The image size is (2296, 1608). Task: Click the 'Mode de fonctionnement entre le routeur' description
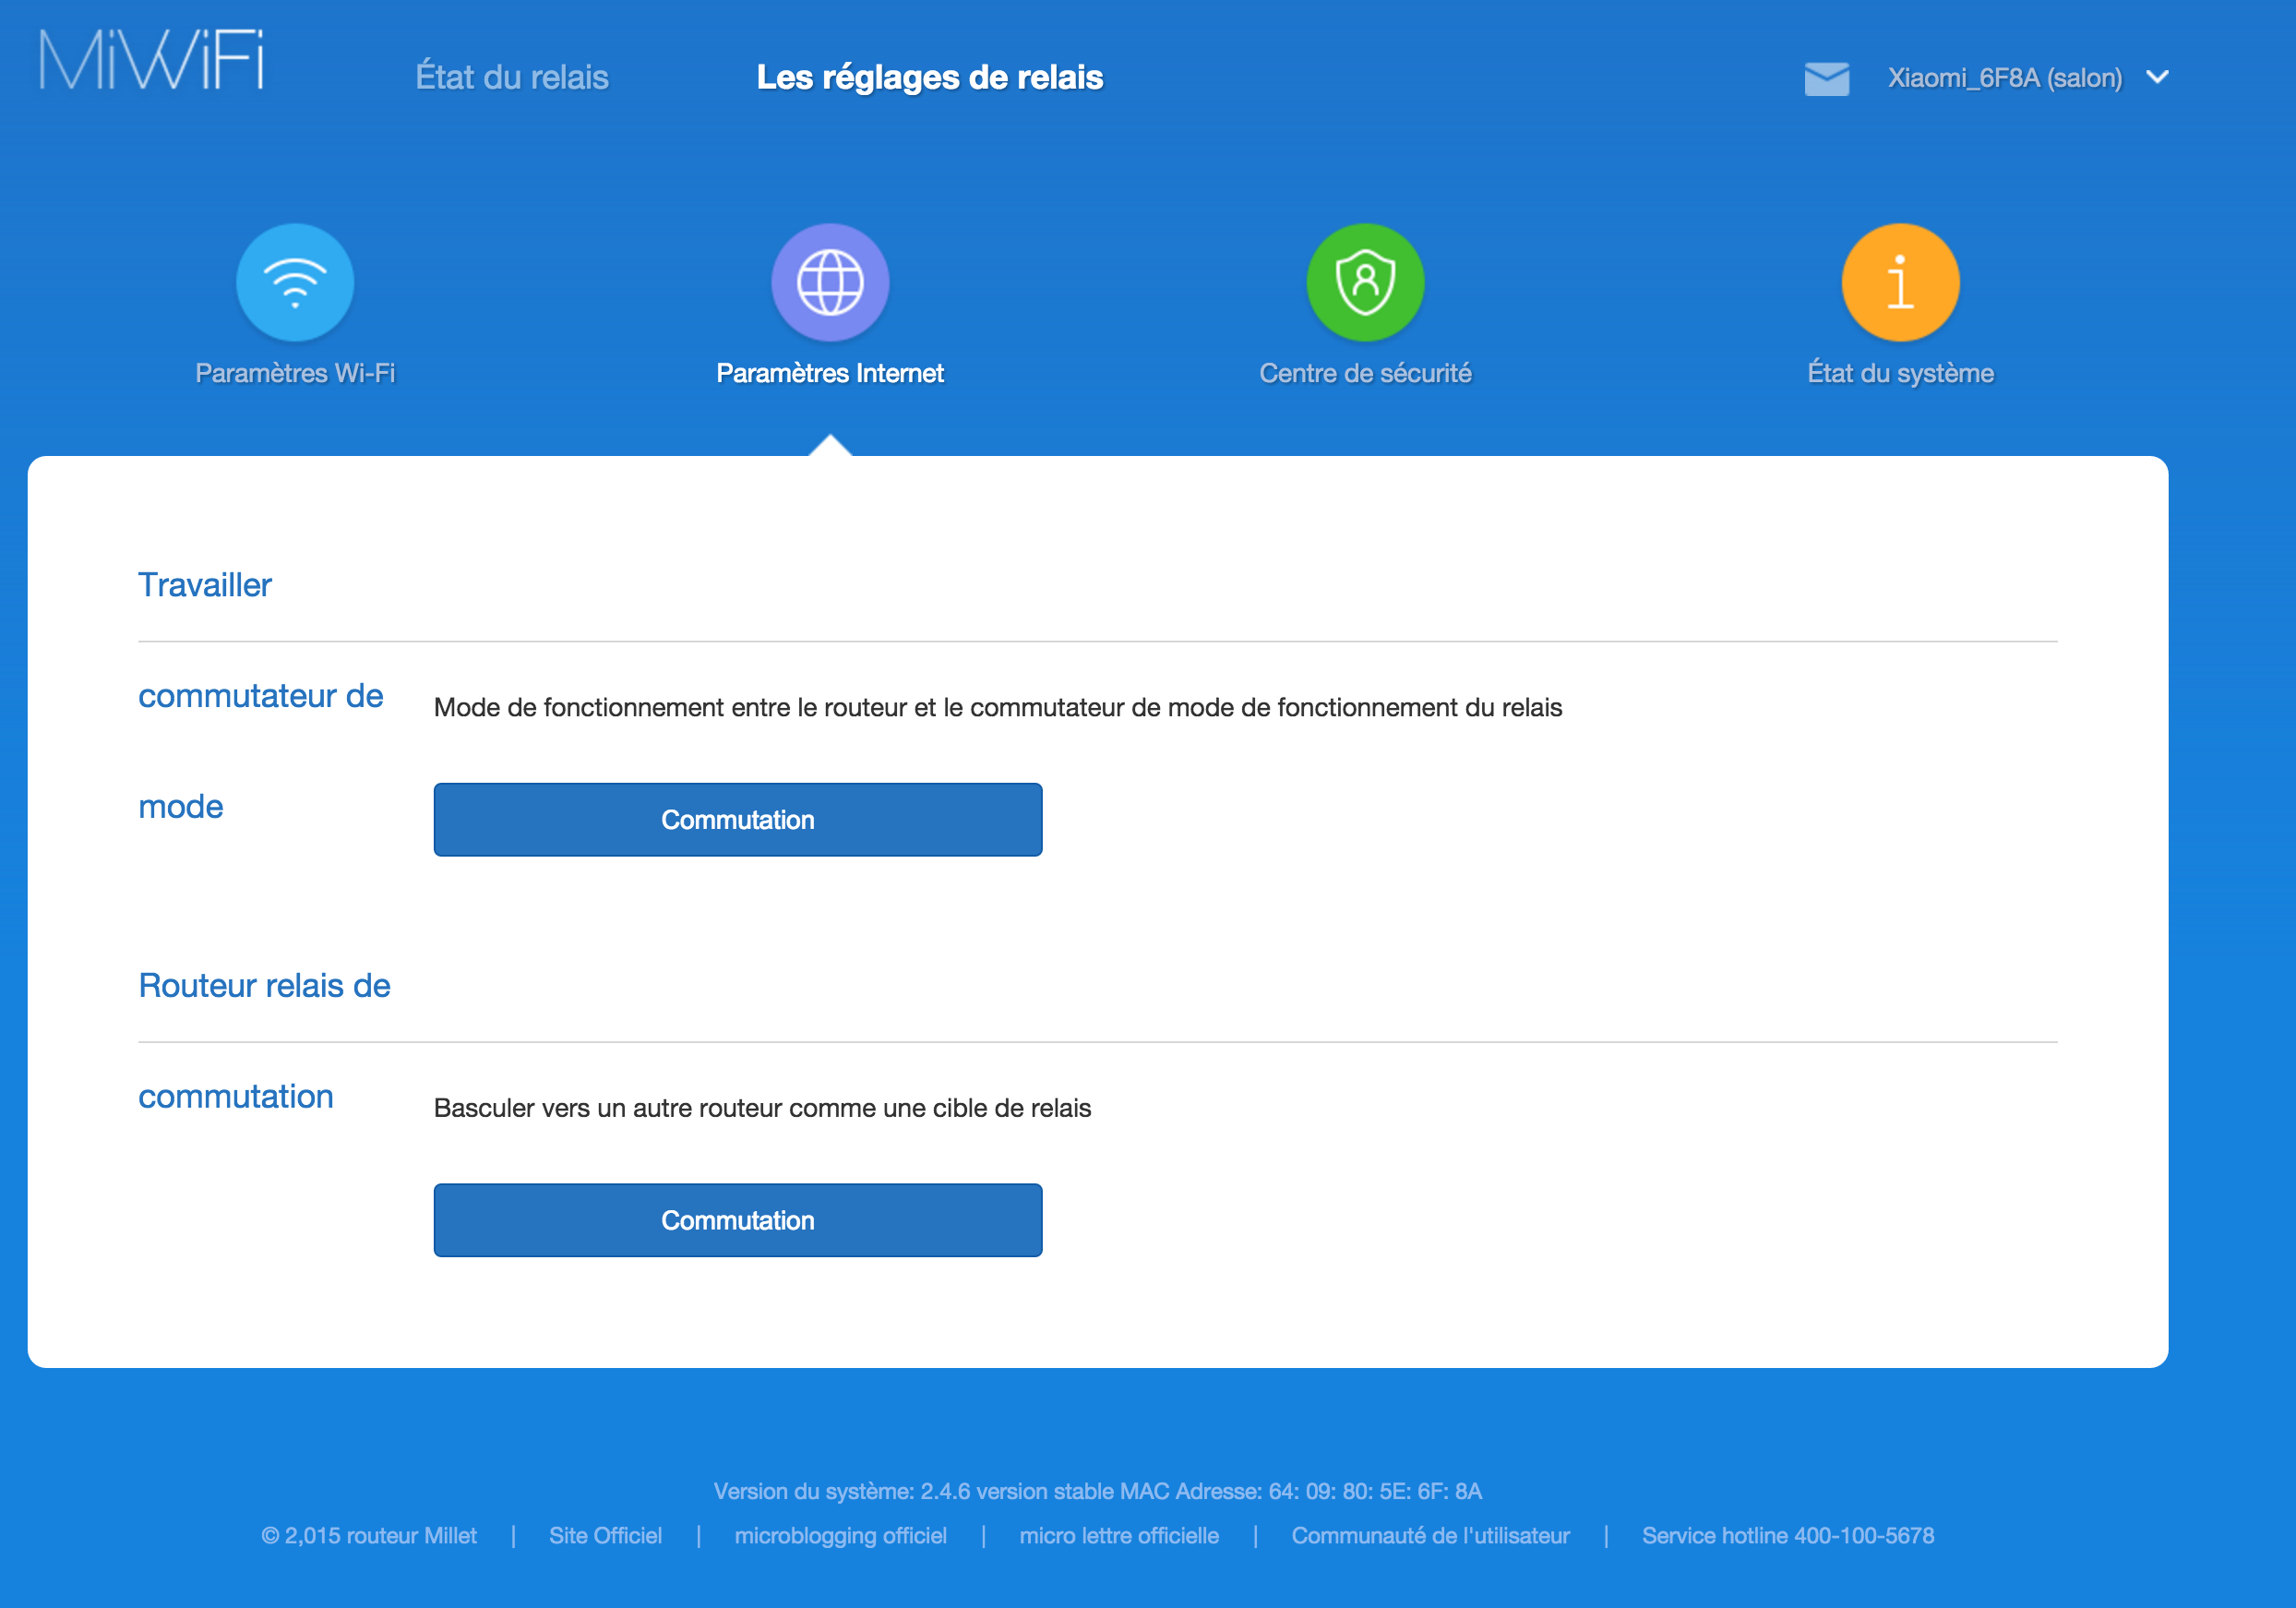coord(998,707)
